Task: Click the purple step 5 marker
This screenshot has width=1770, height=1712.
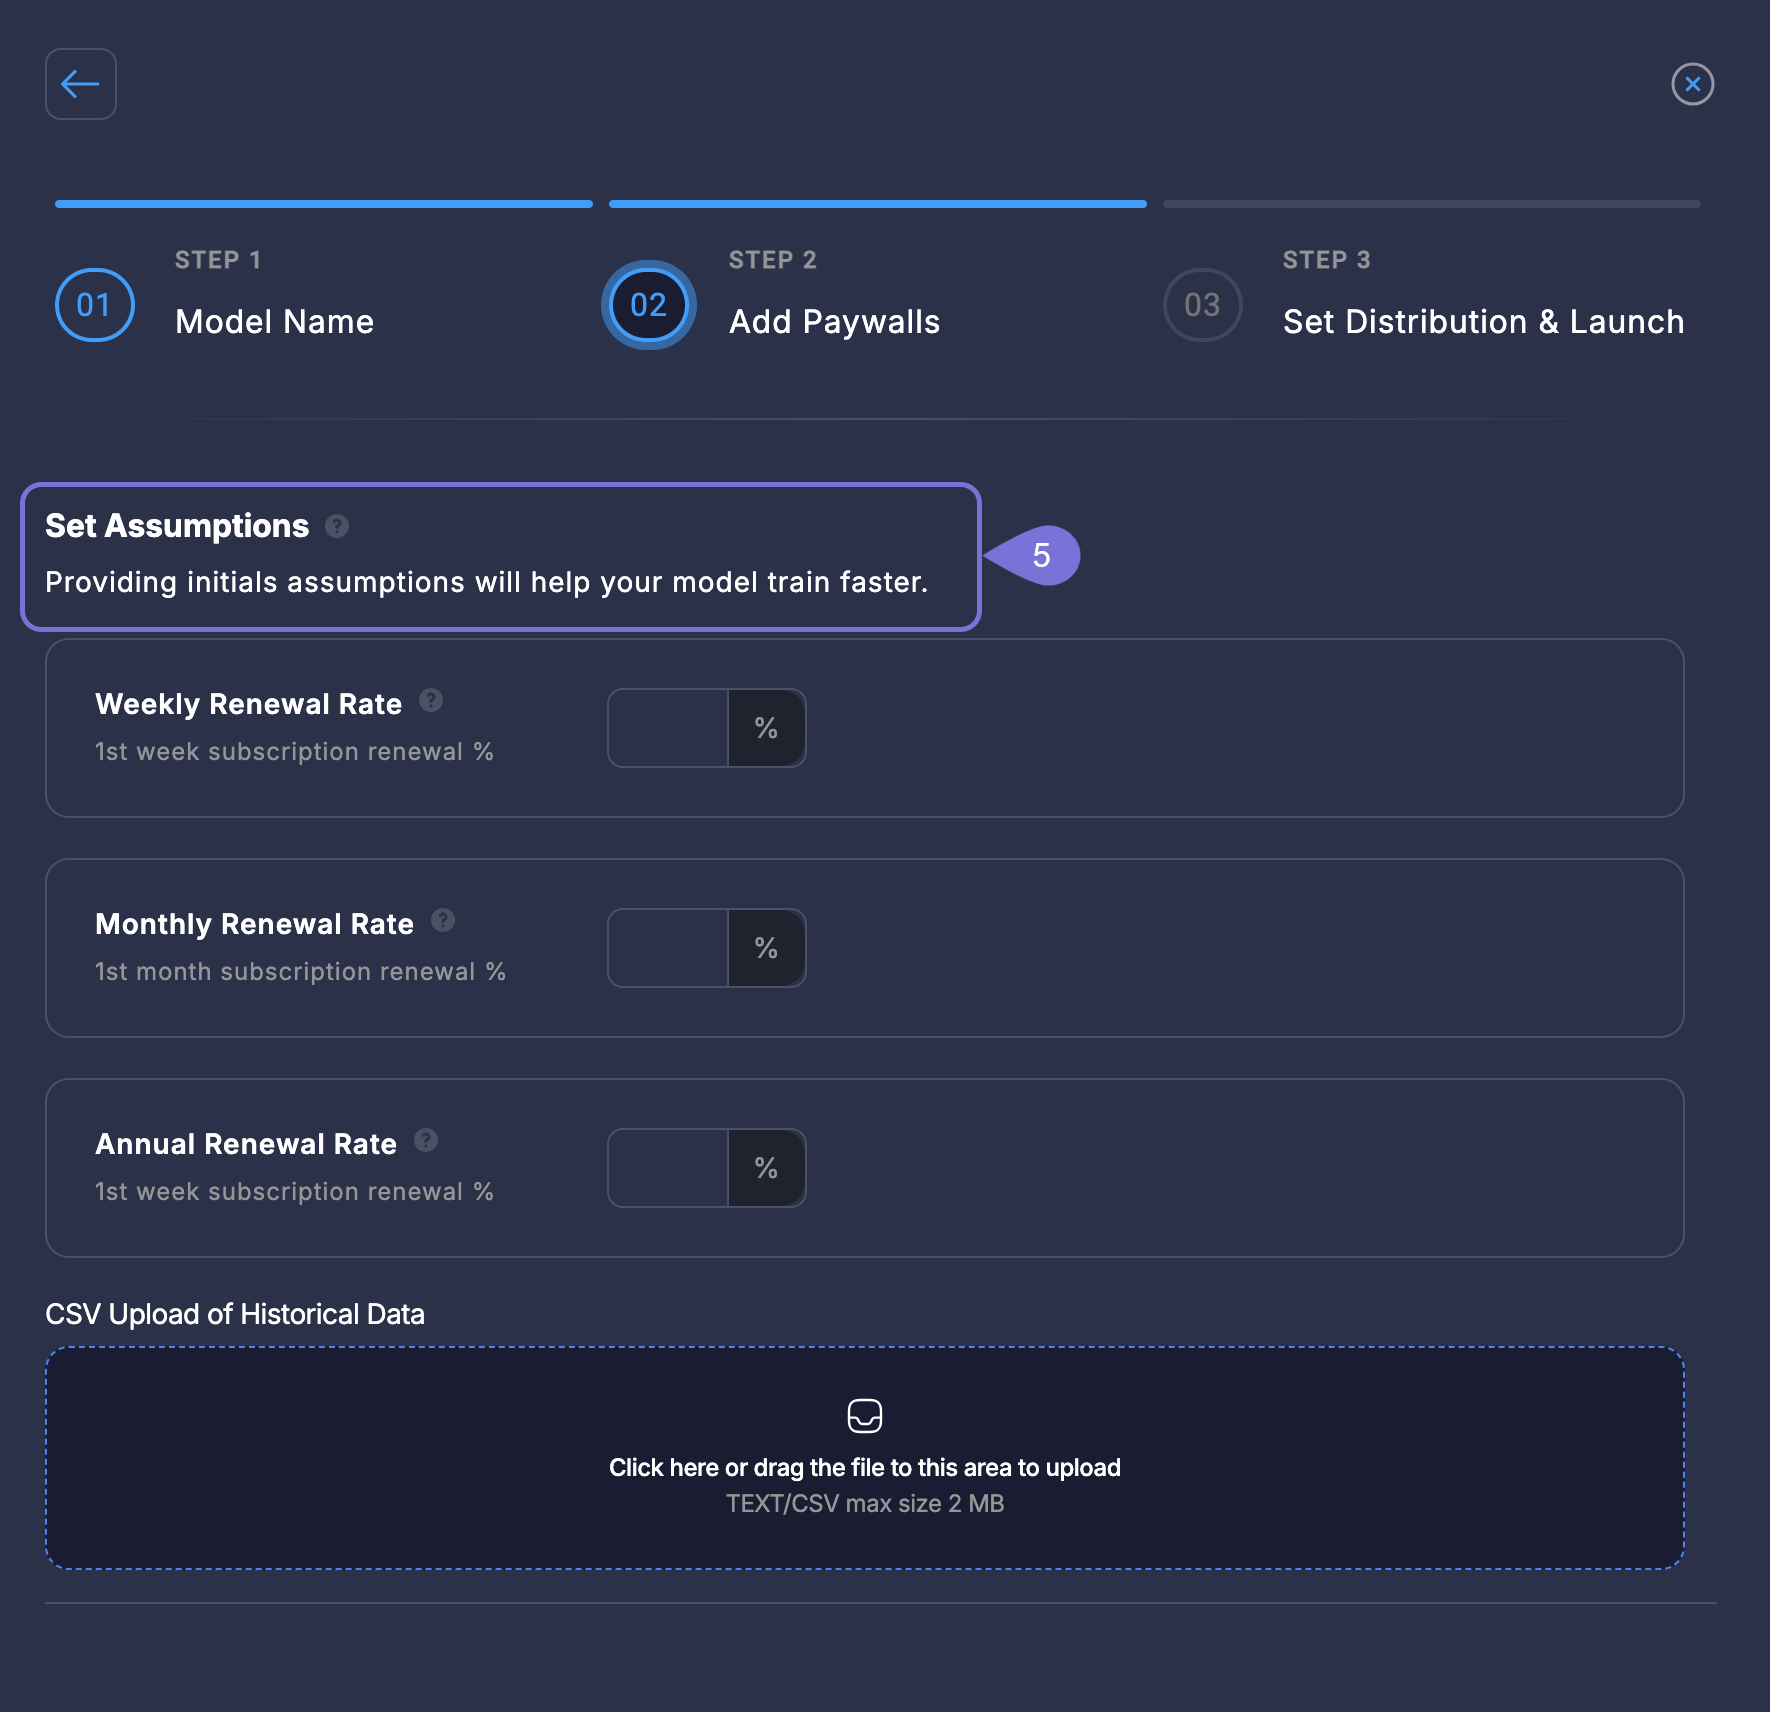Action: (x=1040, y=555)
